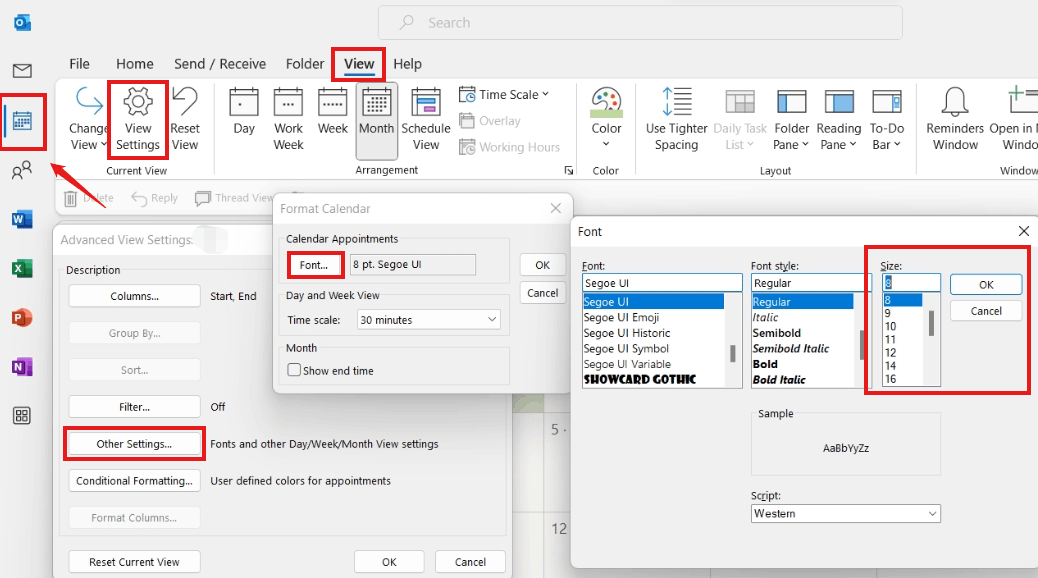Screen dimensions: 1038x578
Task: Click Reset View in the ribbon
Action: (x=185, y=120)
